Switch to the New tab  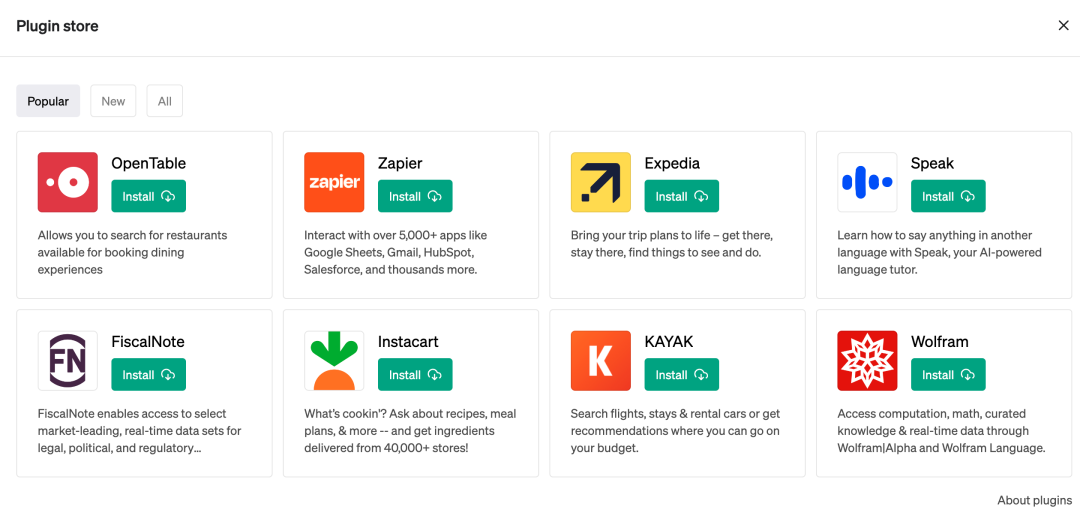pyautogui.click(x=113, y=101)
